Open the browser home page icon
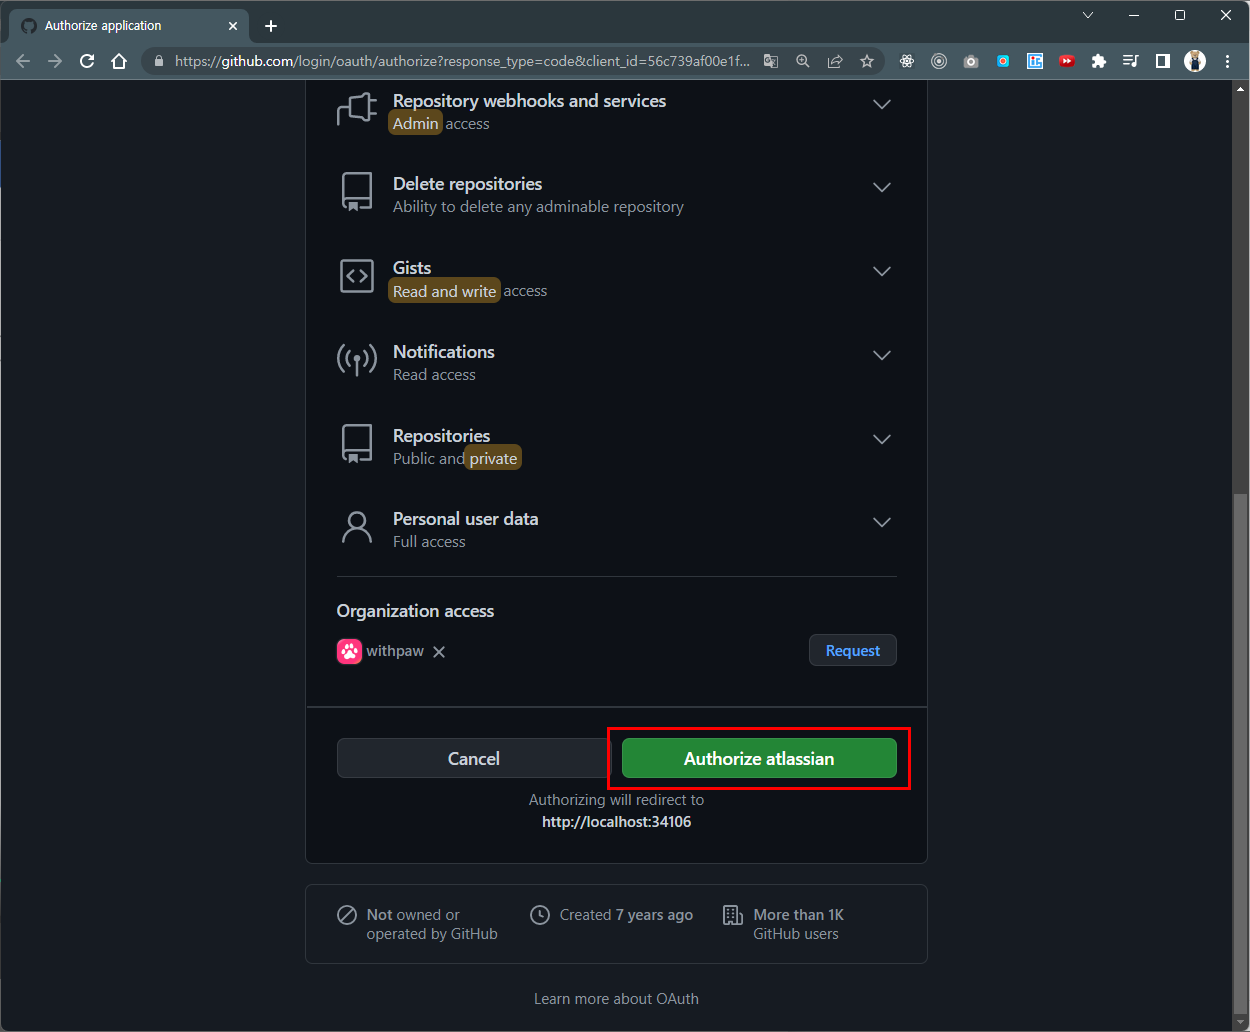Viewport: 1250px width, 1032px height. click(x=119, y=61)
